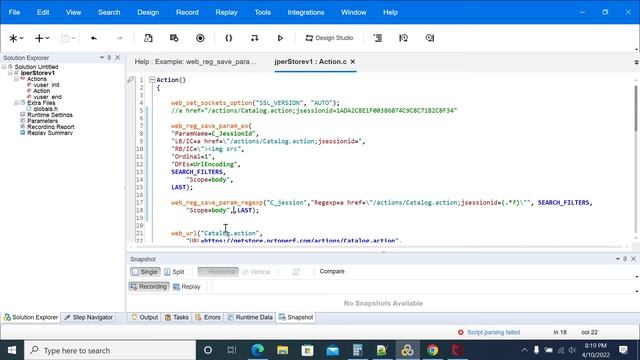
Task: Close the Solution Explorer panel
Action: (x=118, y=58)
